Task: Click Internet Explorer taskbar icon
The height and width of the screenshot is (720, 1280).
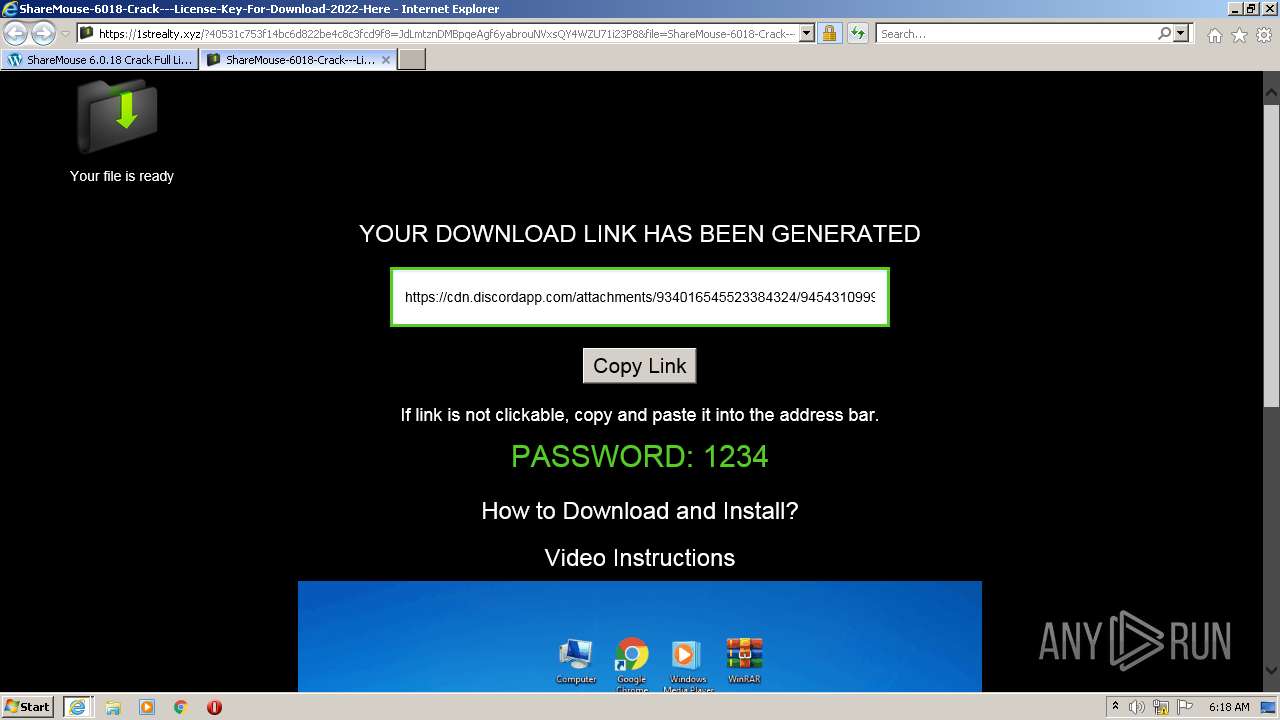Action: 77,707
